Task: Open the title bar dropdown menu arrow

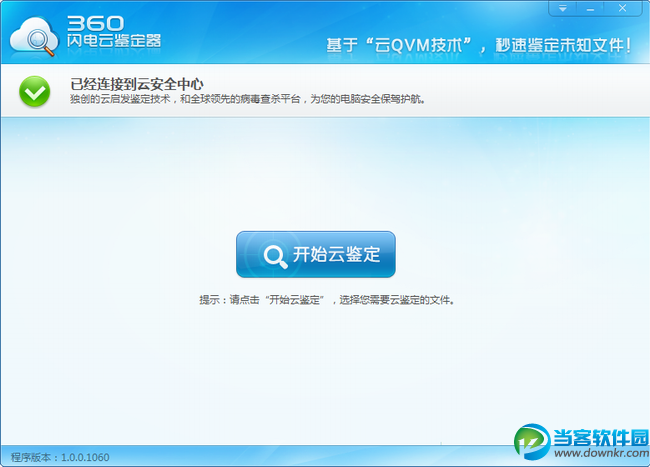Action: point(563,8)
